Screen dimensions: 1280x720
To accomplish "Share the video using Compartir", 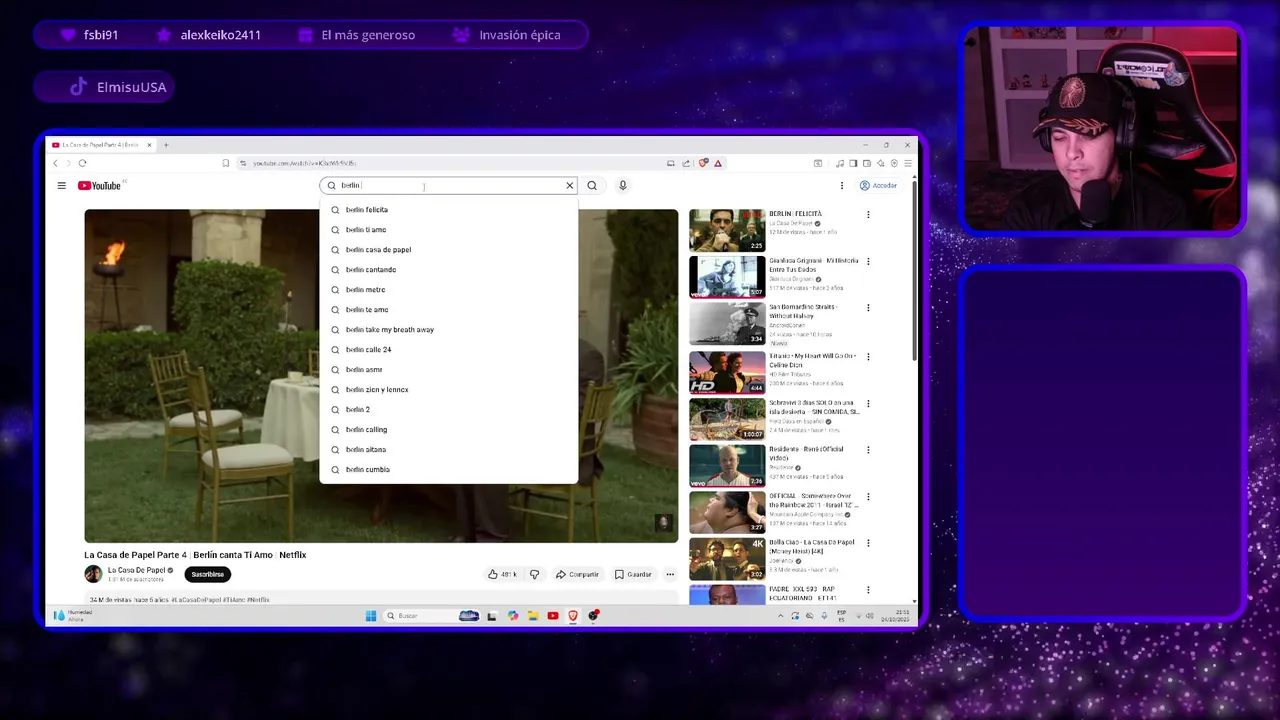I will [x=577, y=574].
